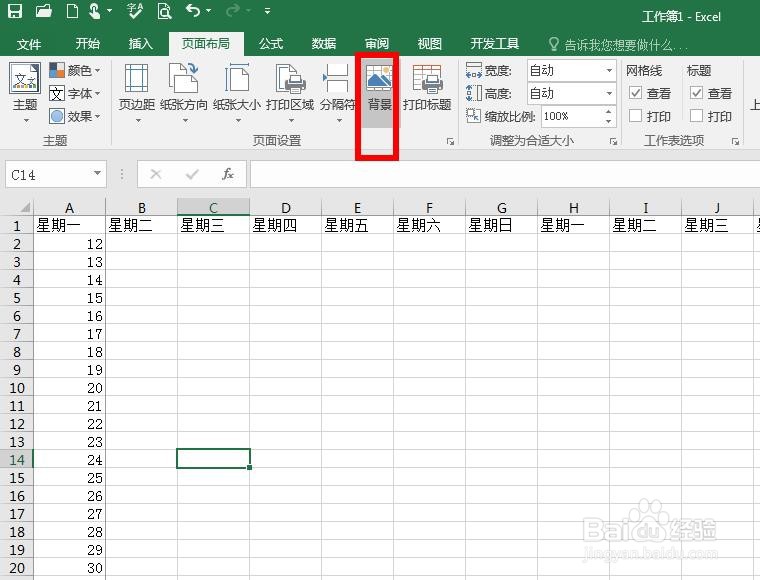Open print preview icon
Image resolution: width=760 pixels, height=580 pixels.
coord(164,10)
